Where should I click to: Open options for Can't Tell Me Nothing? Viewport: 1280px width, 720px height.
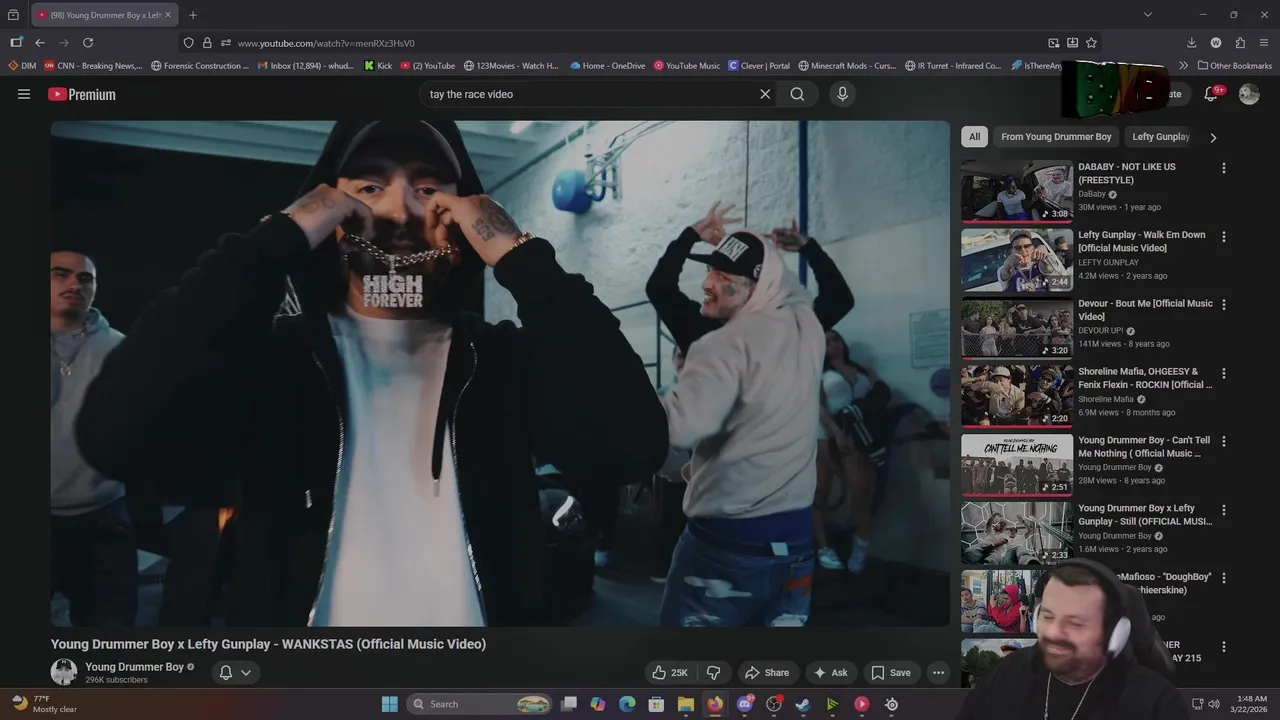pyautogui.click(x=1223, y=441)
